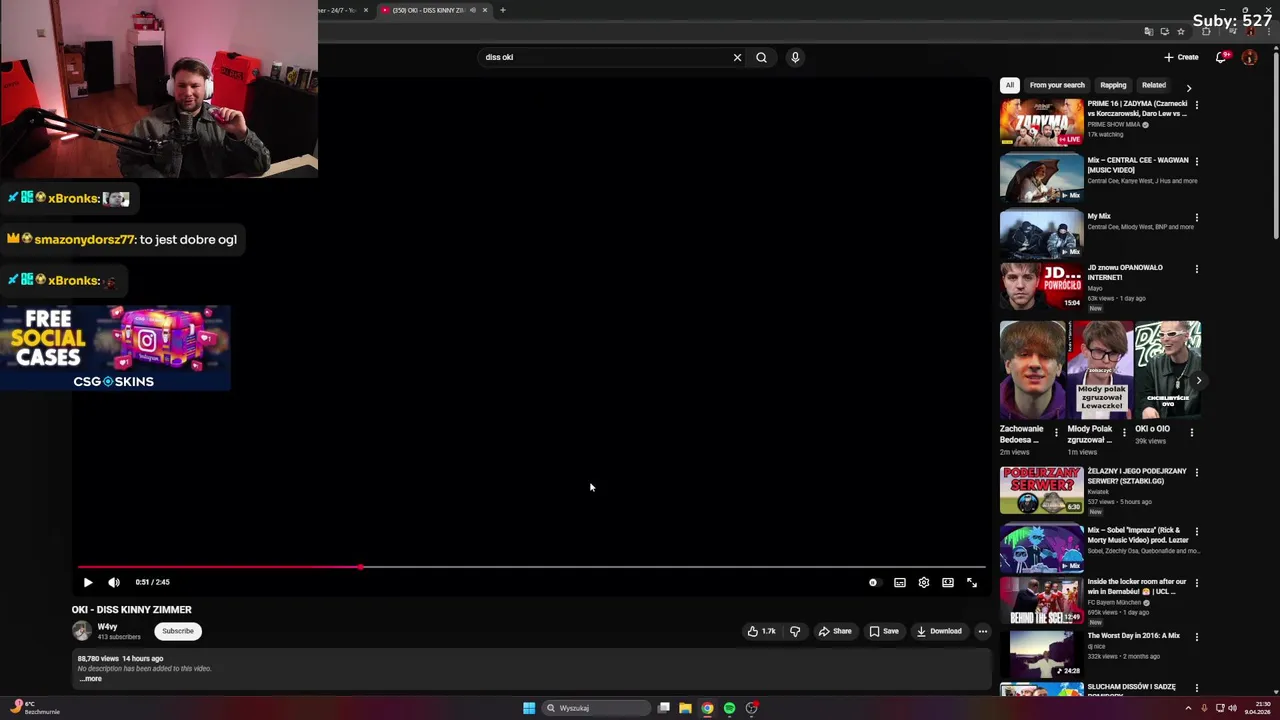1280x720 pixels.
Task: Open the Create menu
Action: point(1181,57)
